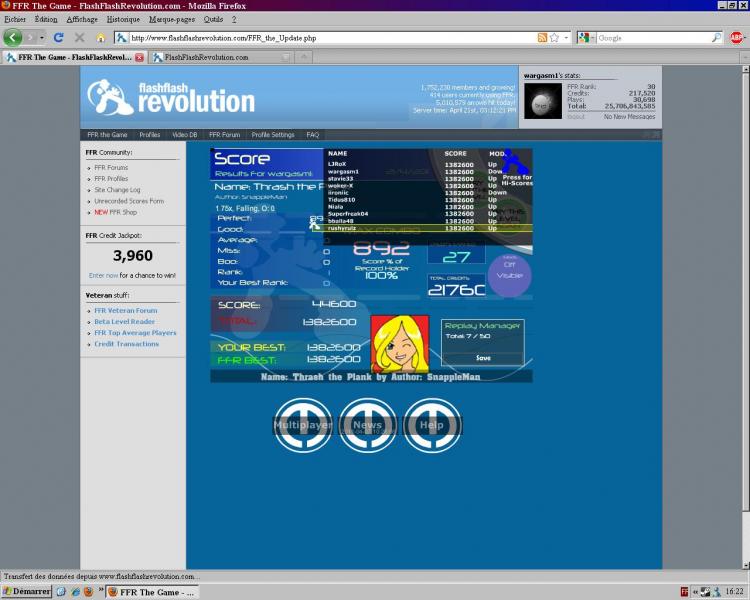Screen dimensions: 750x600
Task: Toggle the purple 'Off Visible' circle
Action: click(x=509, y=272)
